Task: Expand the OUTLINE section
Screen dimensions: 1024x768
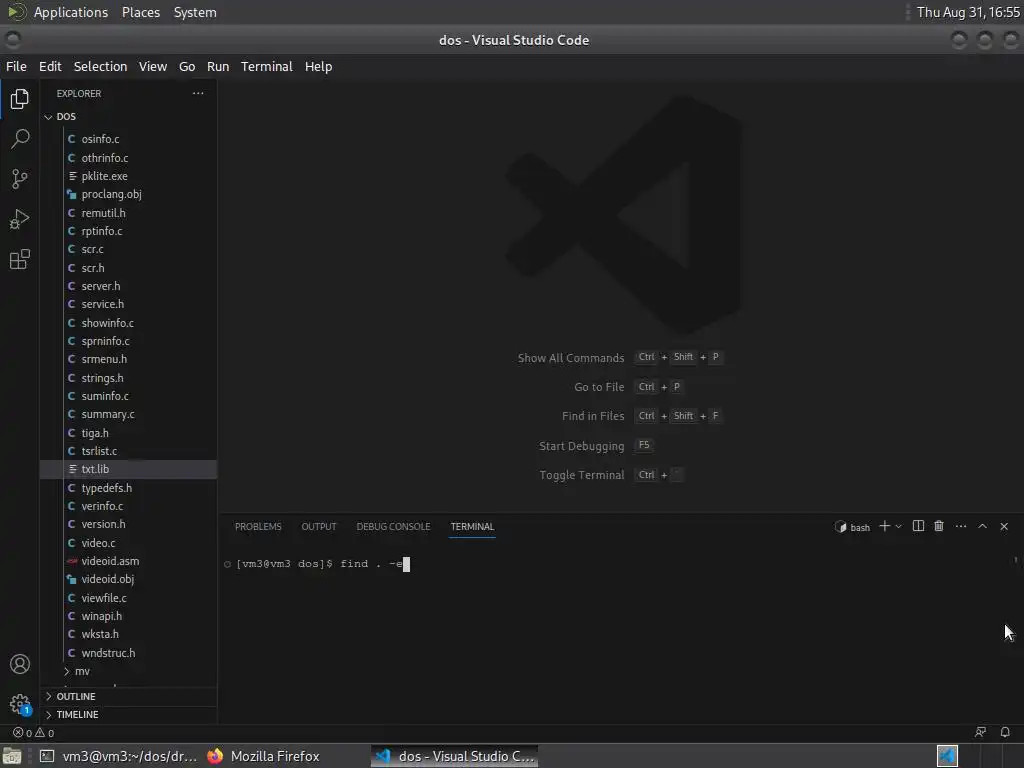Action: (x=128, y=696)
